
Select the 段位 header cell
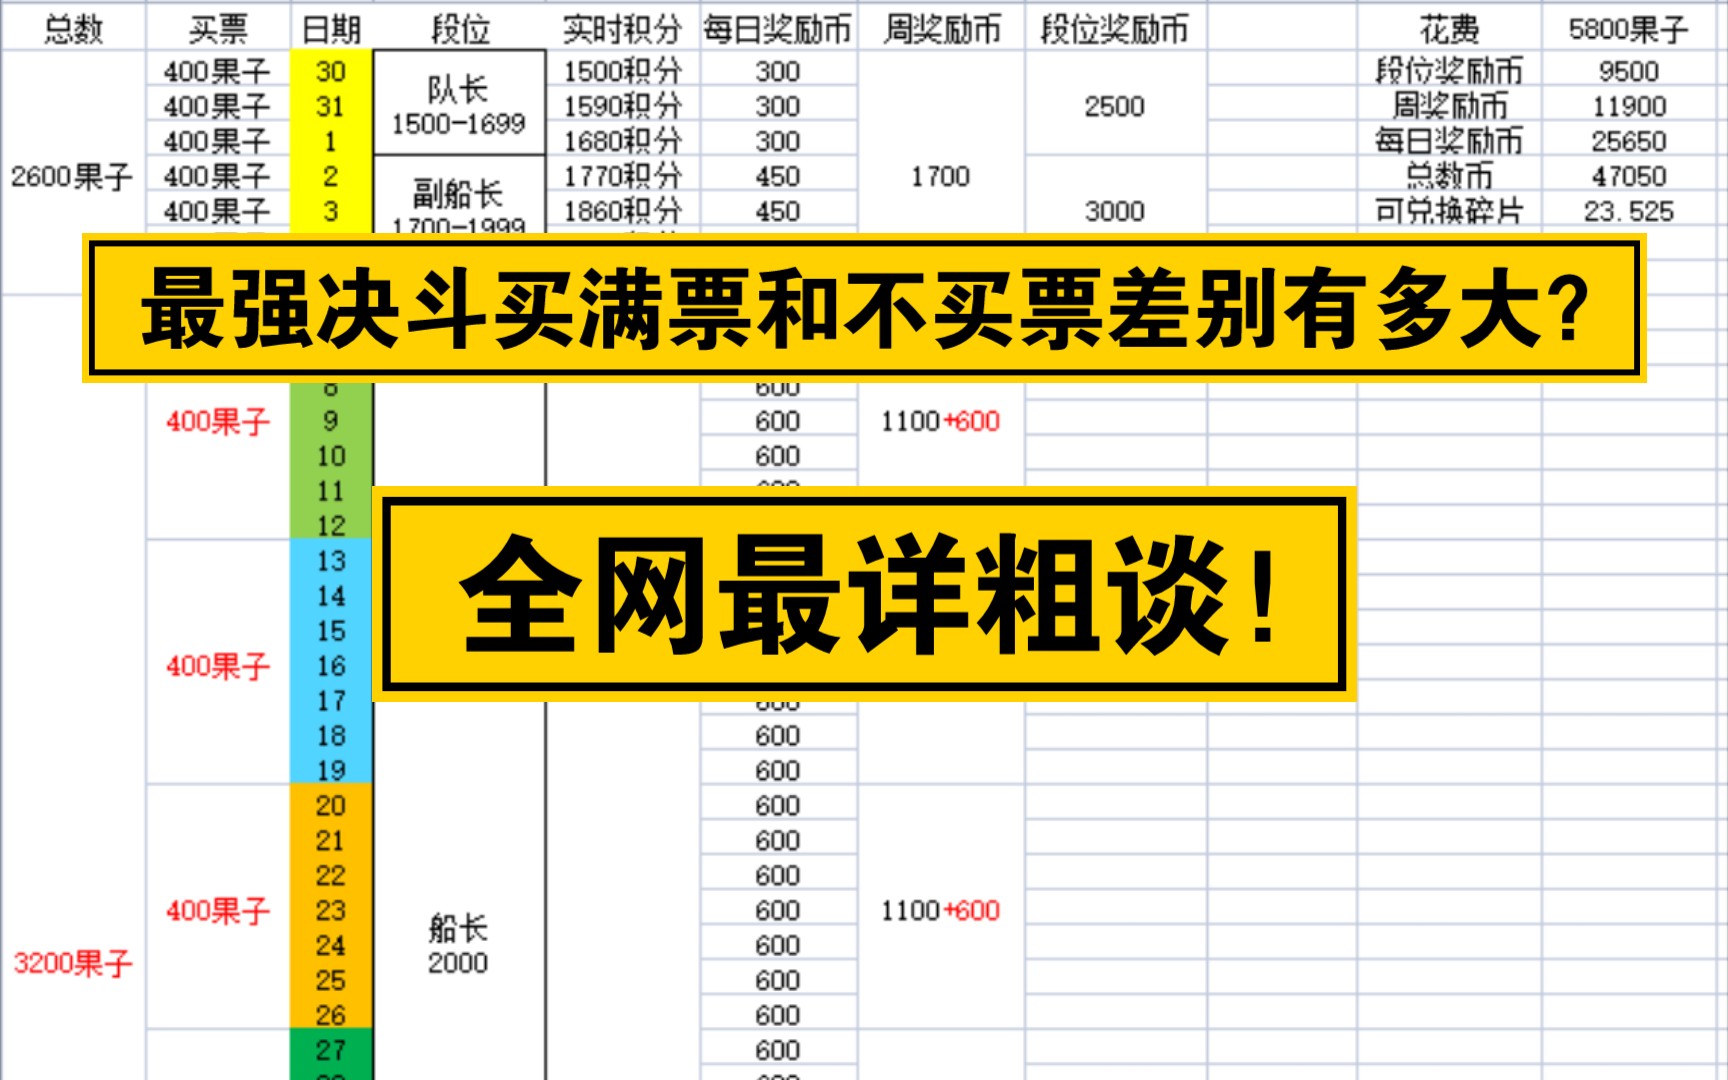460,29
